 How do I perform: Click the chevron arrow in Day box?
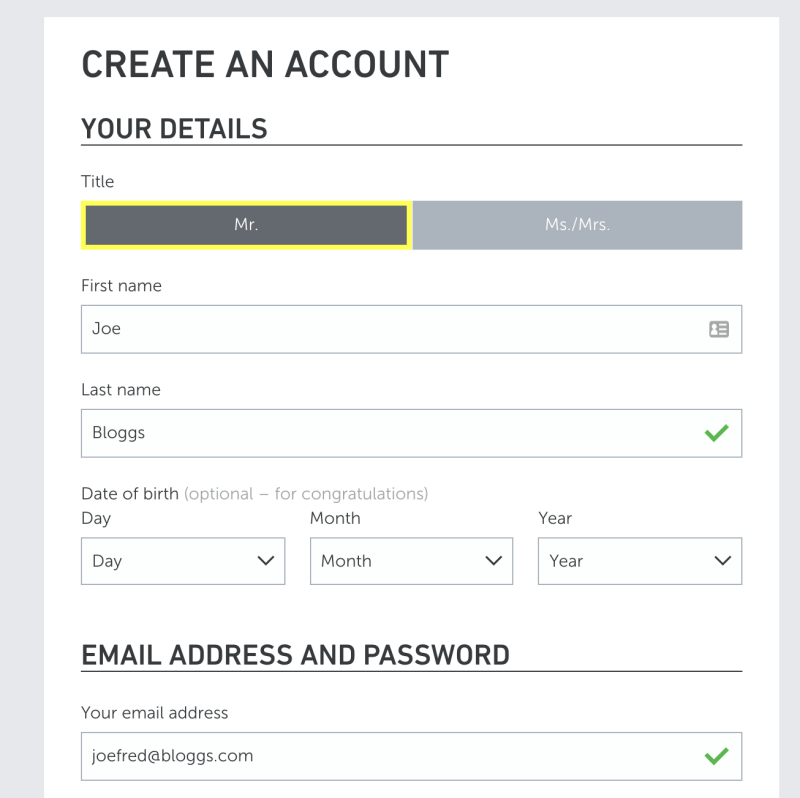[266, 561]
